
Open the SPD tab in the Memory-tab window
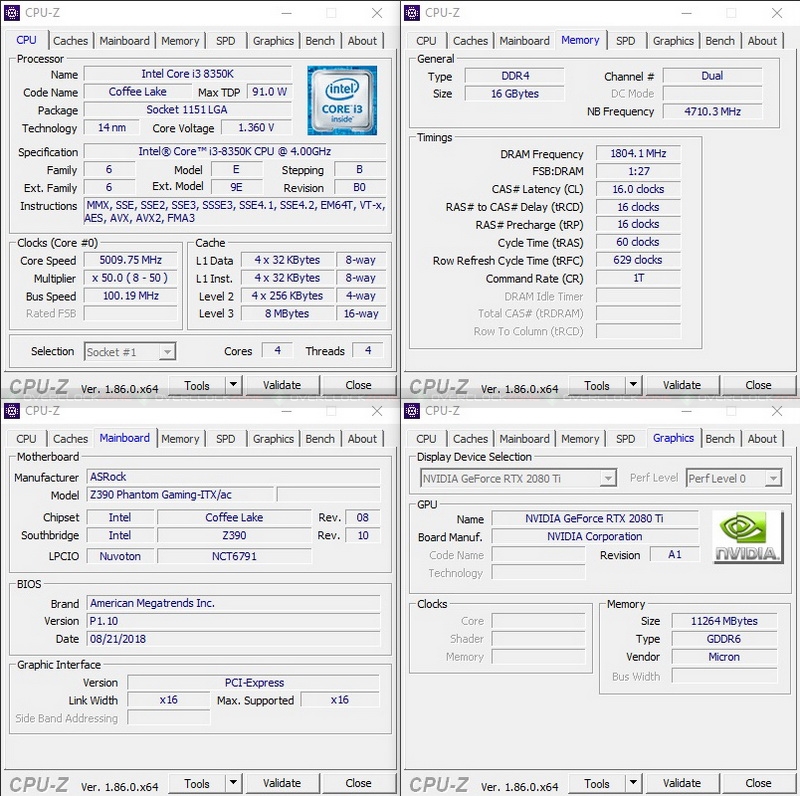tap(626, 41)
